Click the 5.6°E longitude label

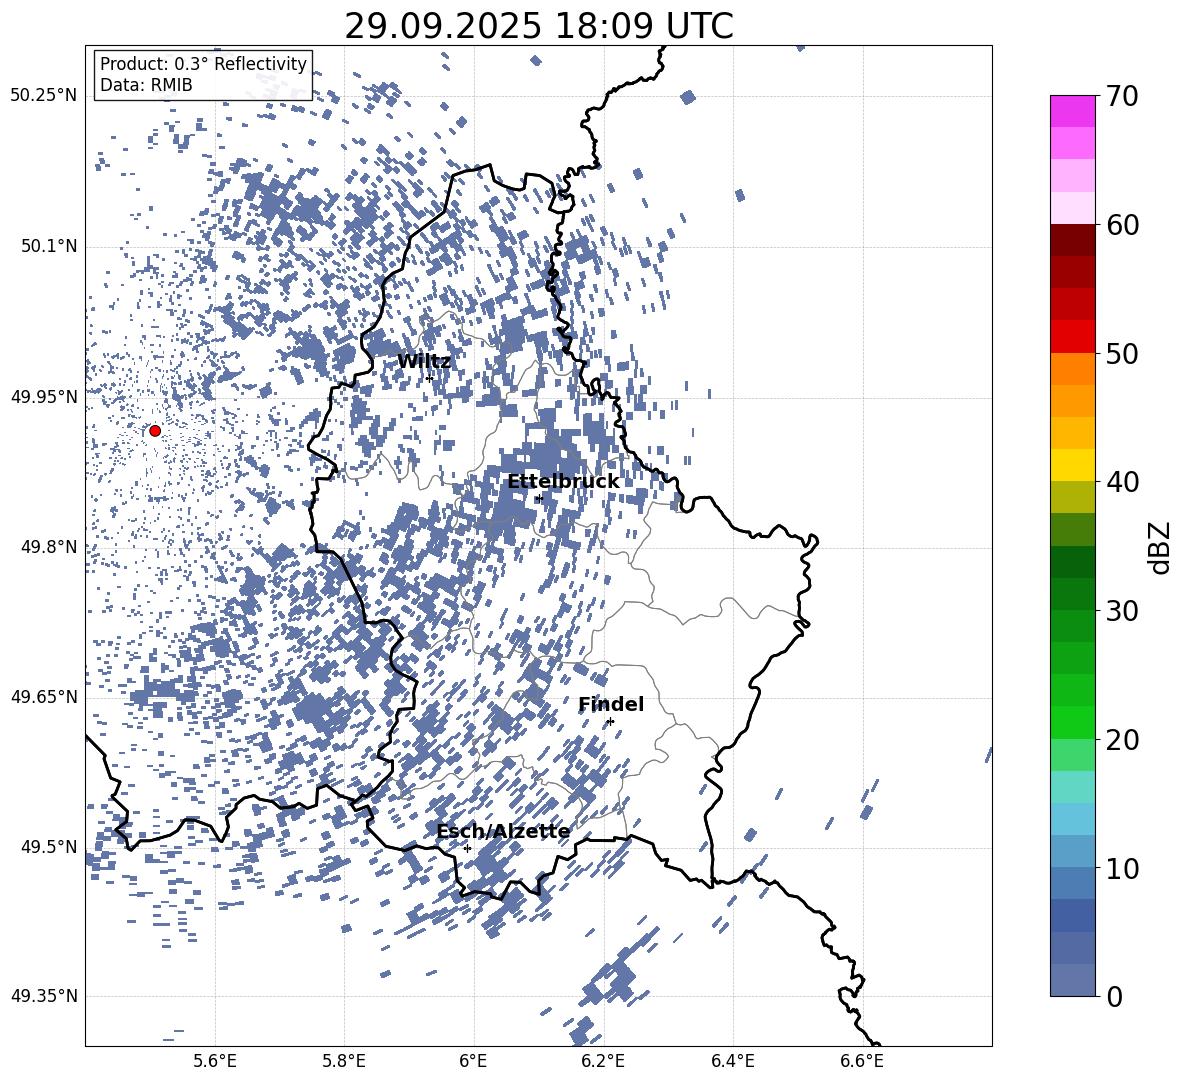tap(215, 1061)
